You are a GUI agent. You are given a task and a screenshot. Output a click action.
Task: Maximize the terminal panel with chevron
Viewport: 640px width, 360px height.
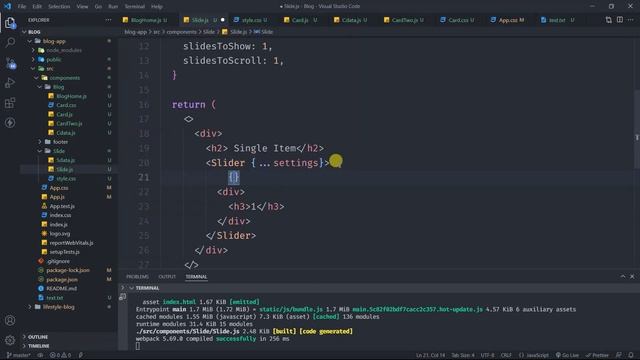coord(623,276)
